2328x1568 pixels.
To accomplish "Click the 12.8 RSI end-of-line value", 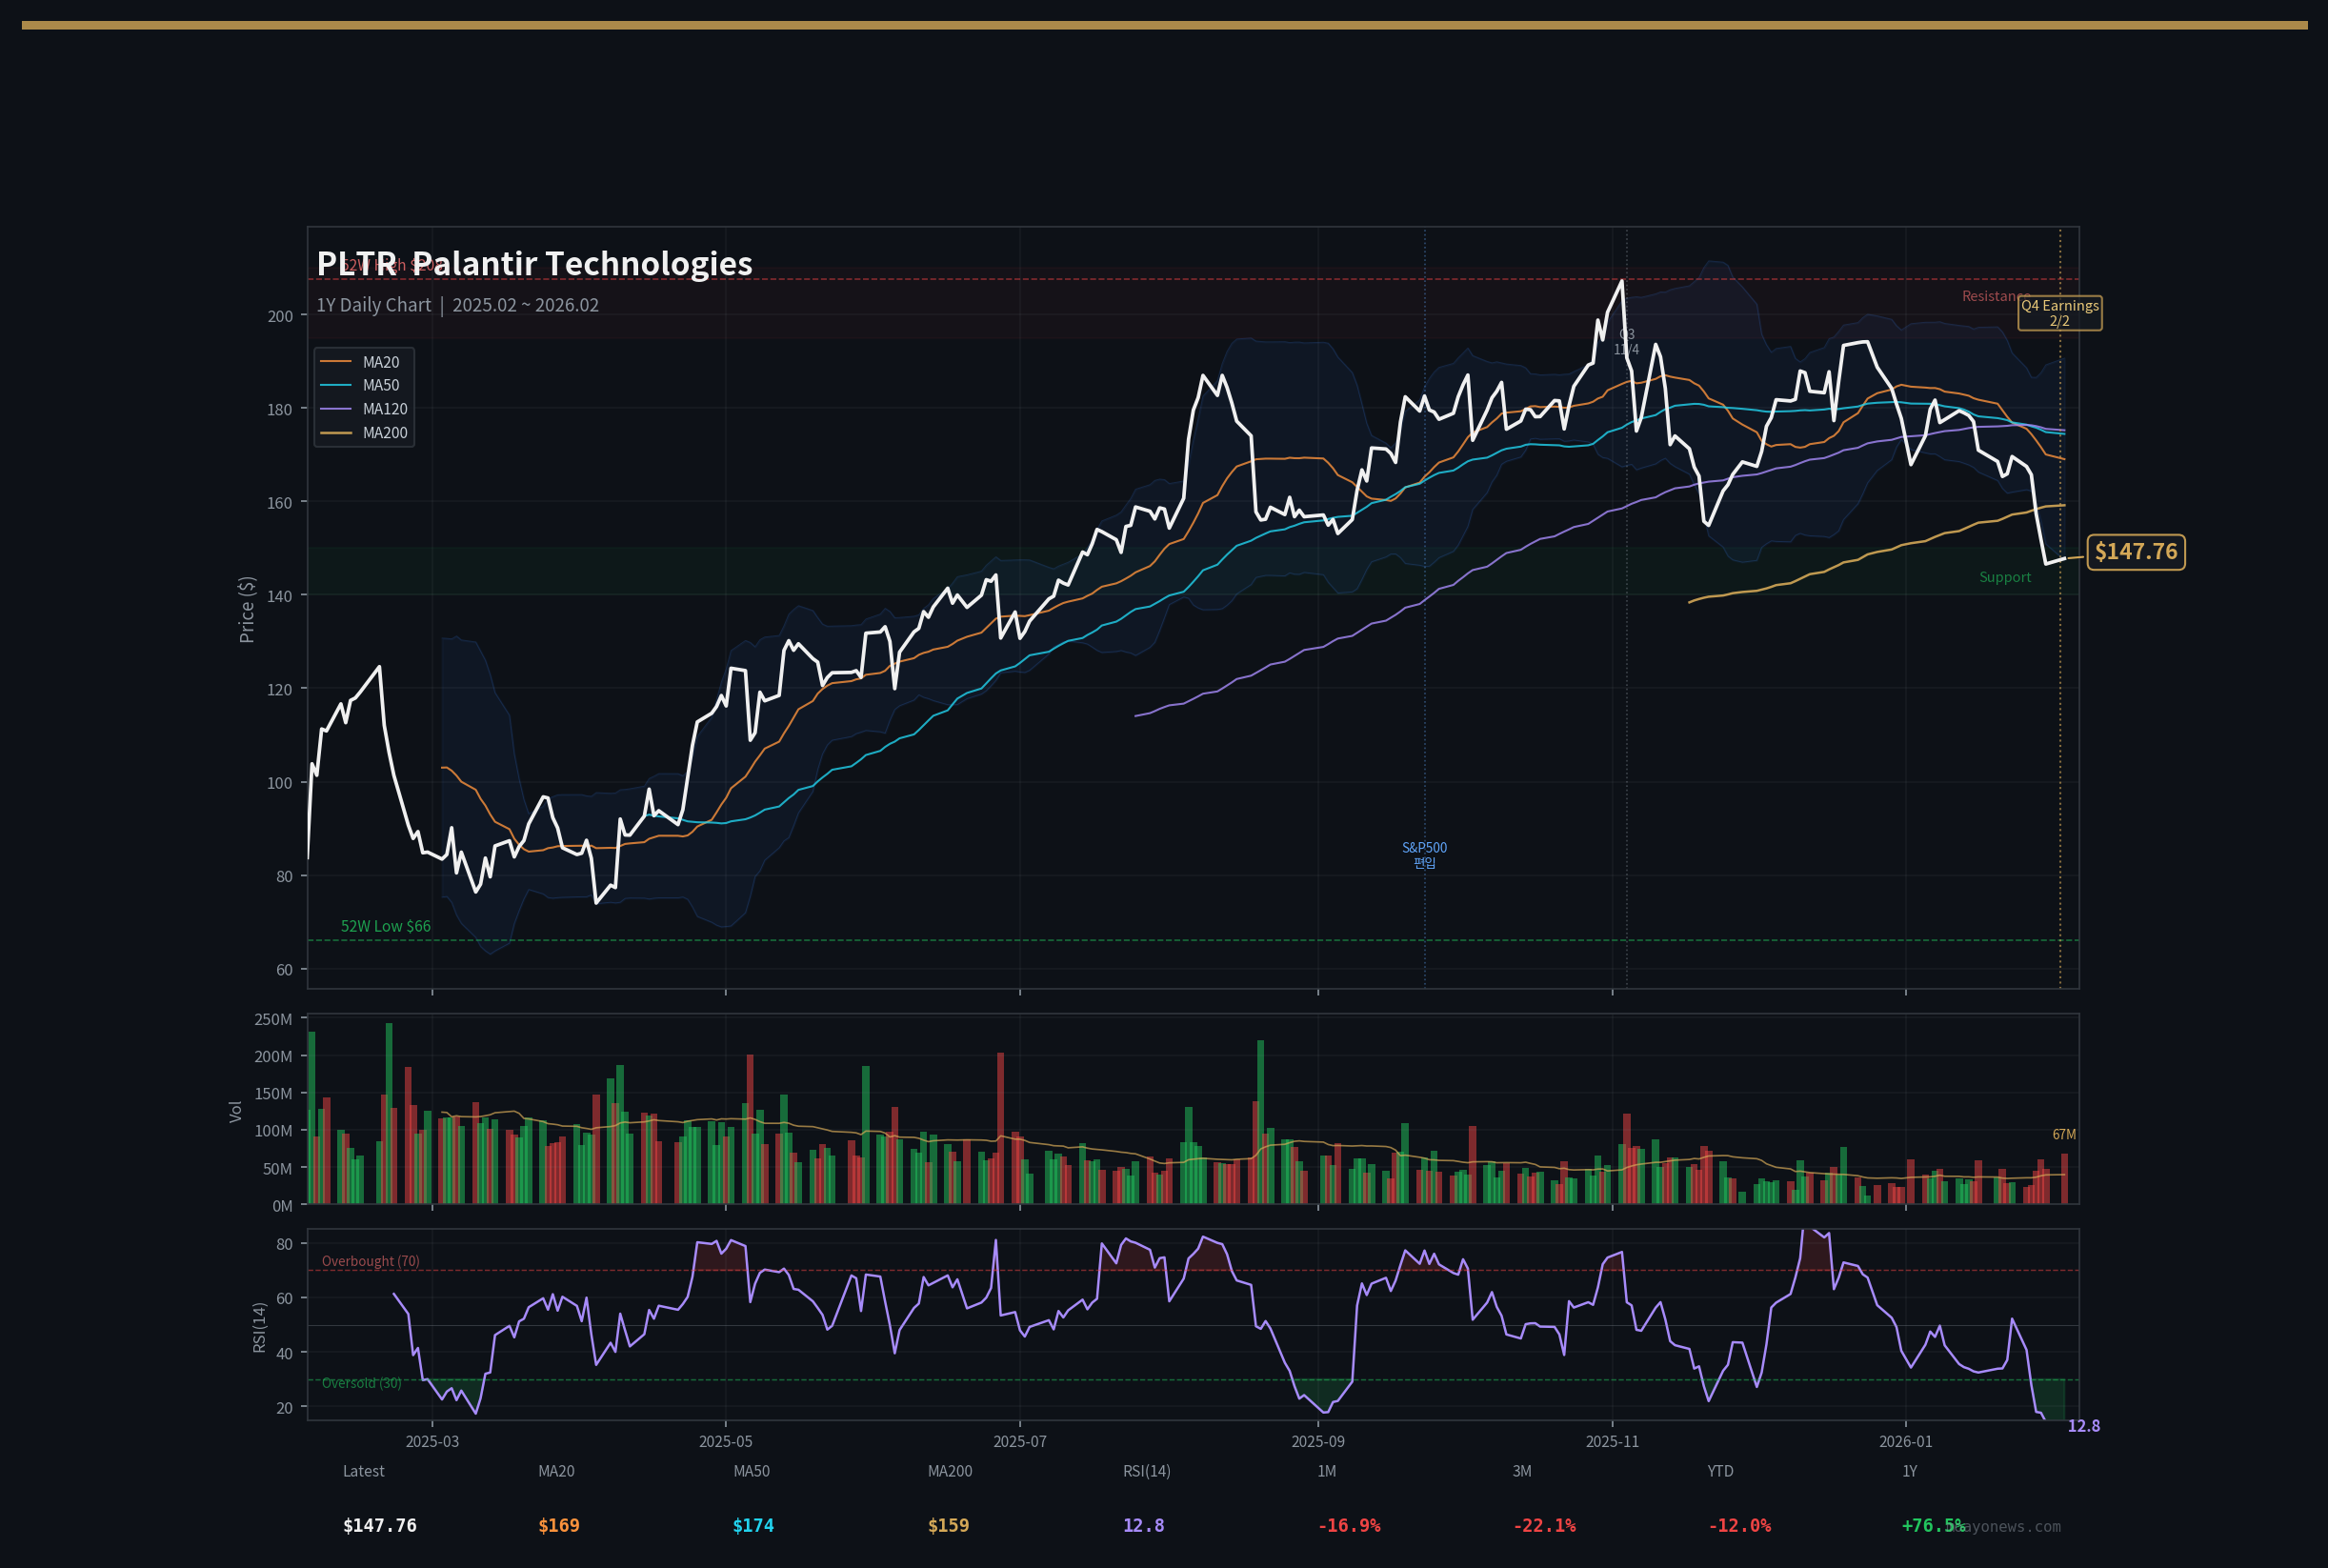I will pyautogui.click(x=2083, y=1426).
